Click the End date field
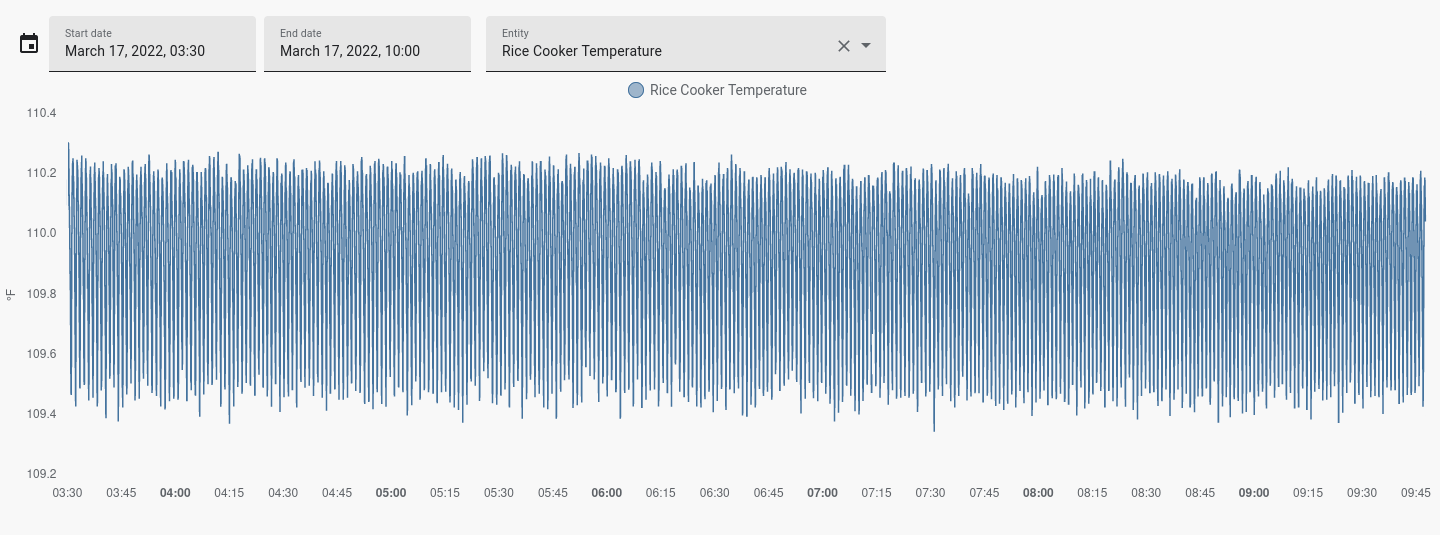The image size is (1440, 535). [367, 44]
